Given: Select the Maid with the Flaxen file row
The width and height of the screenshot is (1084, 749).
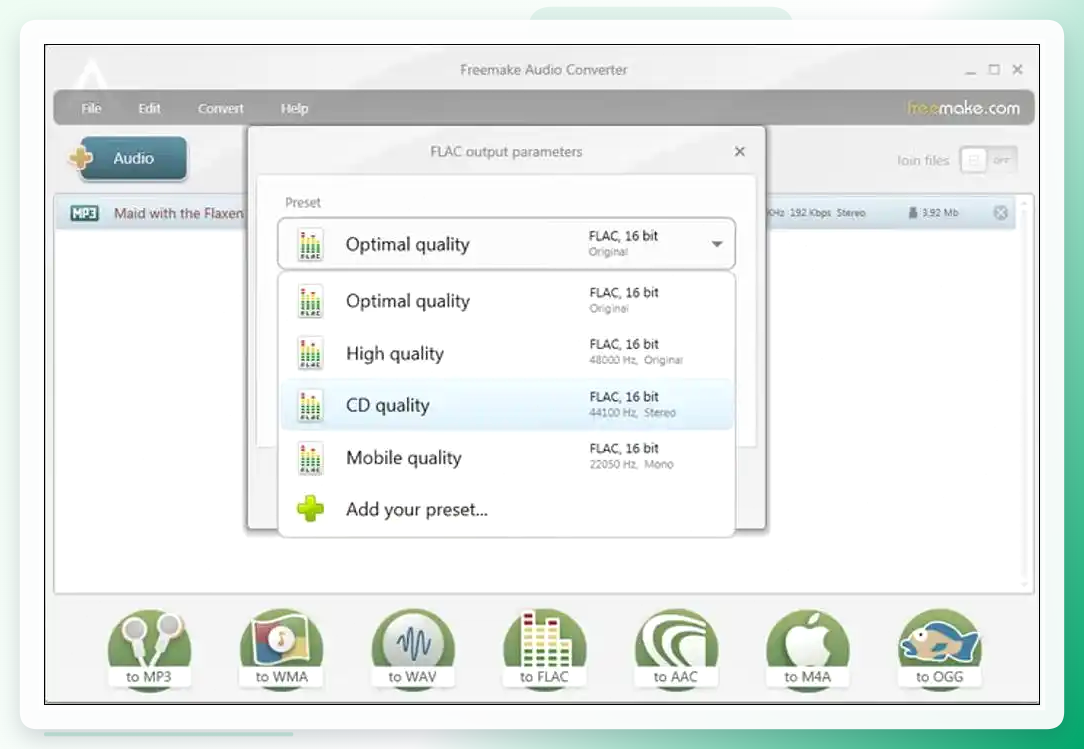Looking at the screenshot, I should [535, 213].
